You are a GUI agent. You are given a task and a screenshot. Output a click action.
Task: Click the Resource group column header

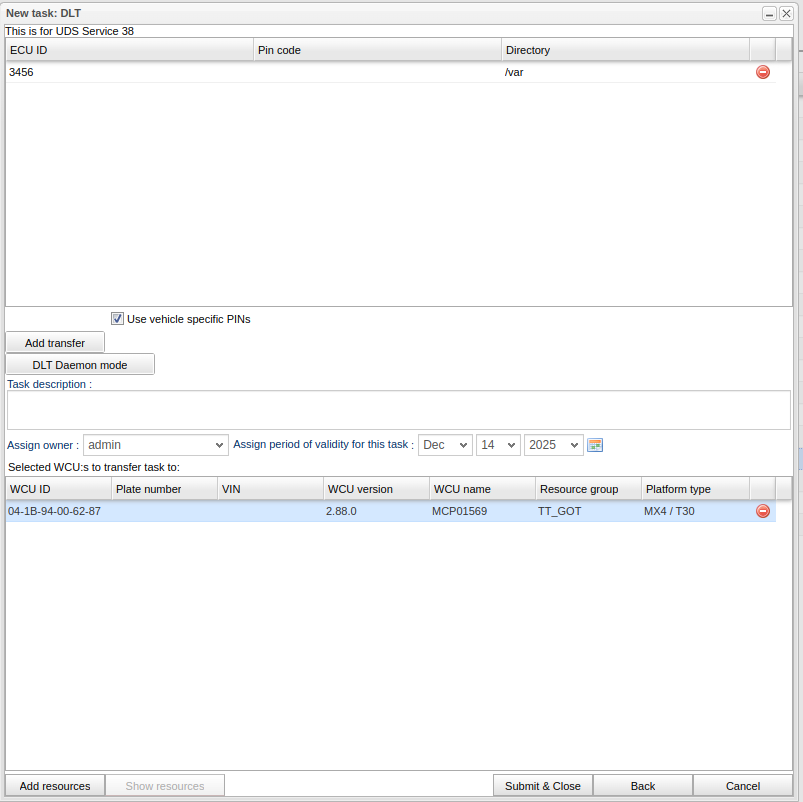coord(587,489)
